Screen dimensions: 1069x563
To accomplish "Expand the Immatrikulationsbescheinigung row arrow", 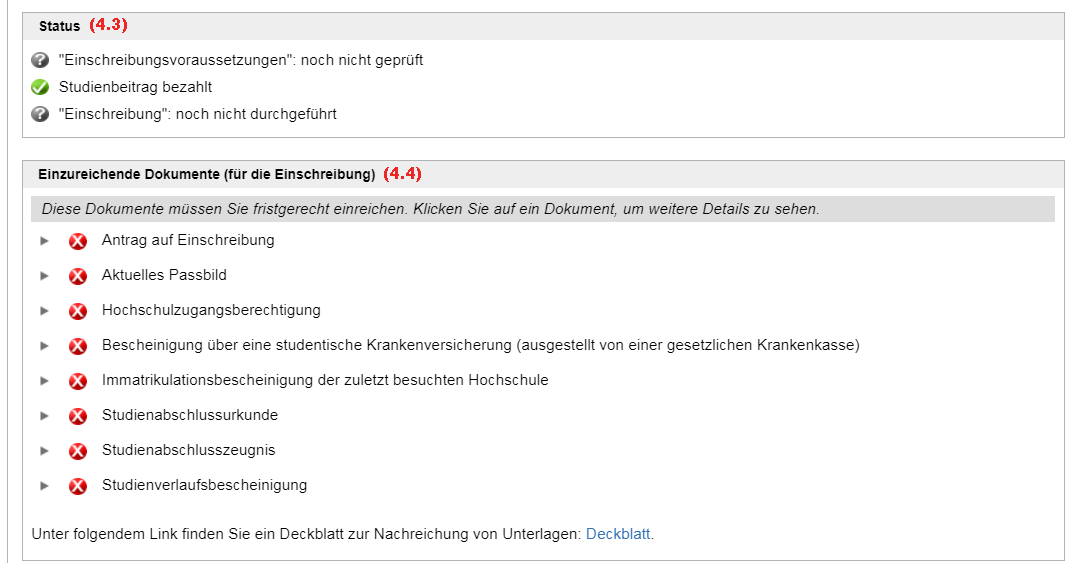I will point(44,380).
